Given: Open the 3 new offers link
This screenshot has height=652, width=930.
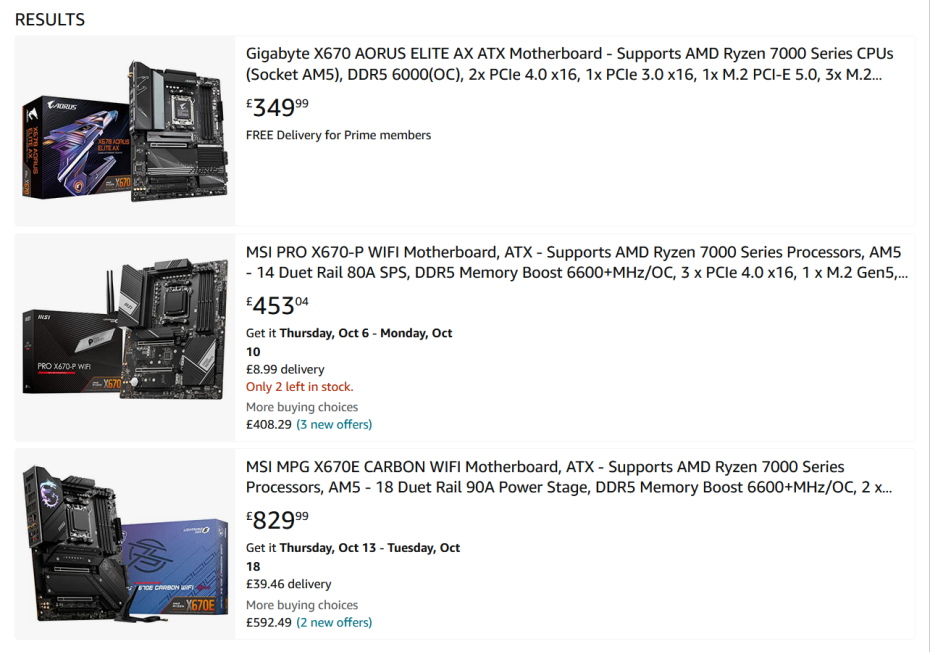Looking at the screenshot, I should tap(334, 424).
